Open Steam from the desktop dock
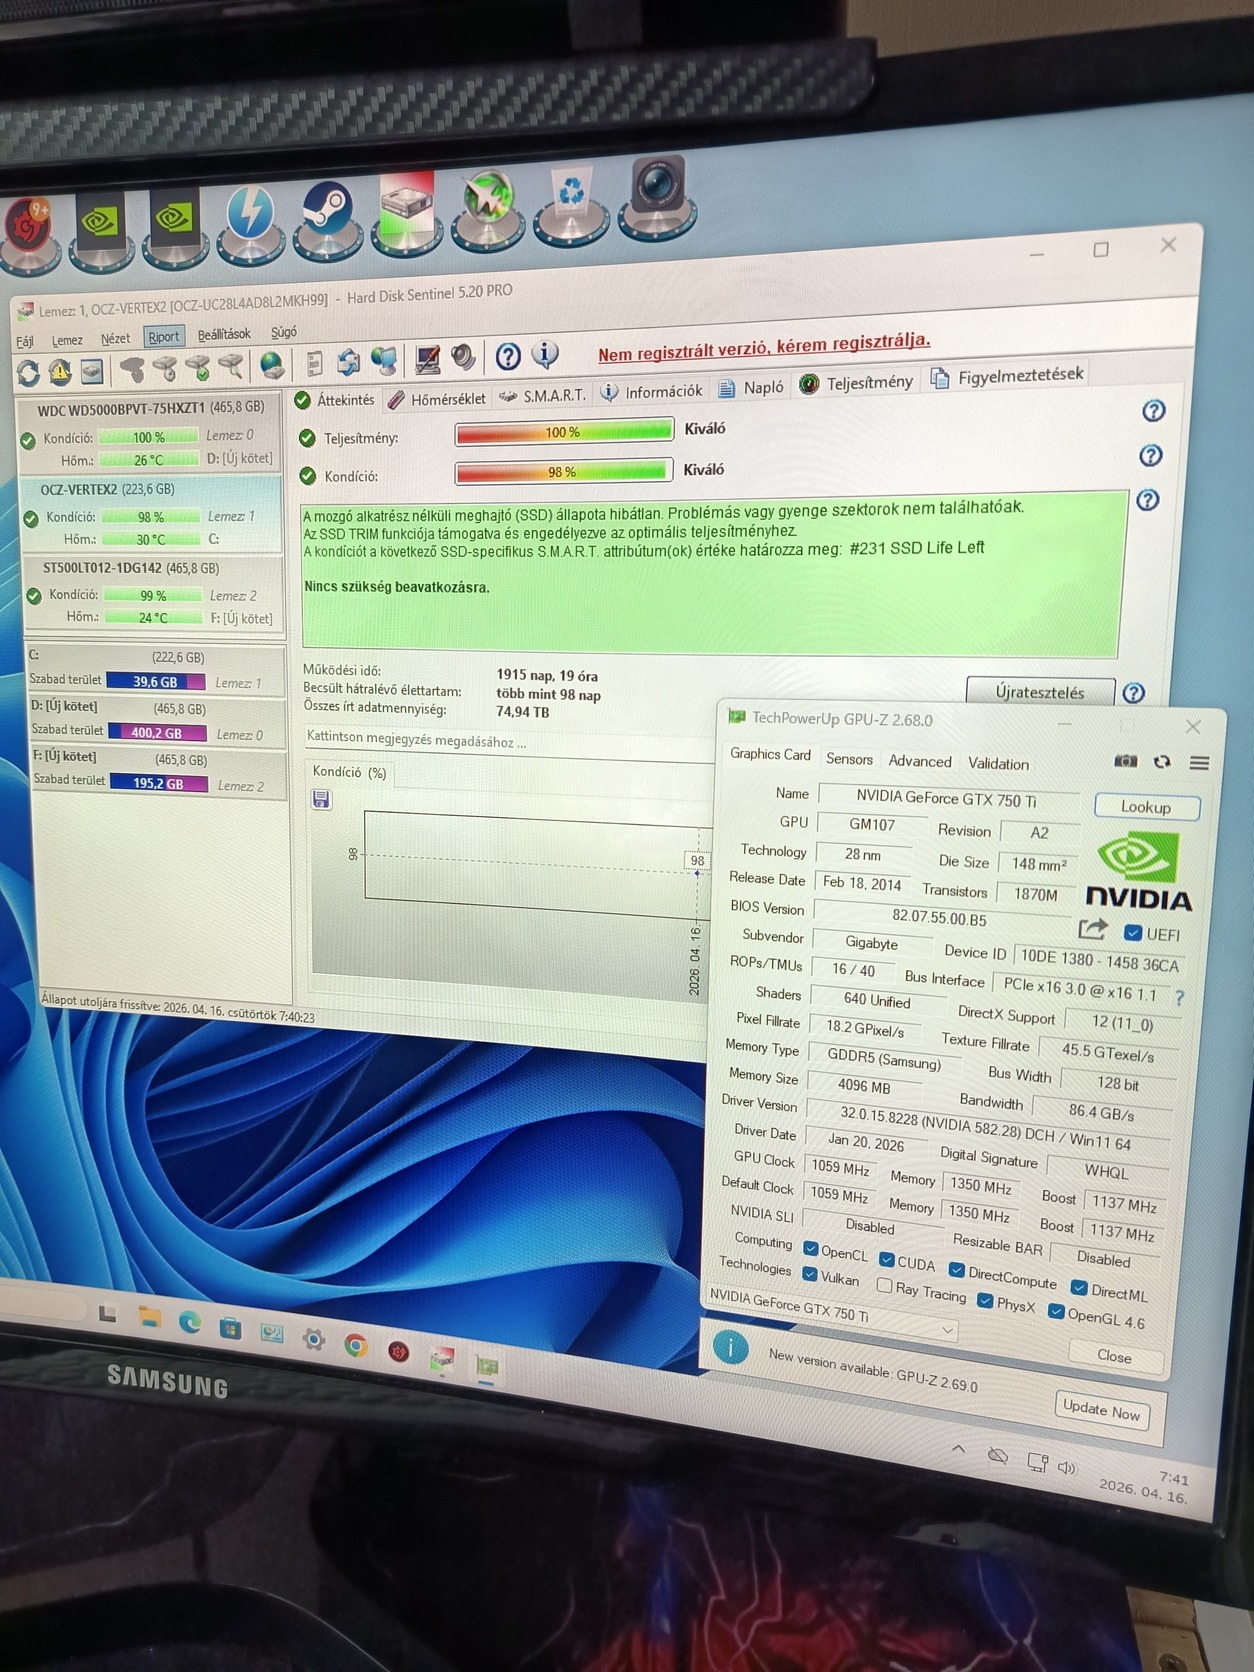Image resolution: width=1254 pixels, height=1672 pixels. [x=327, y=219]
